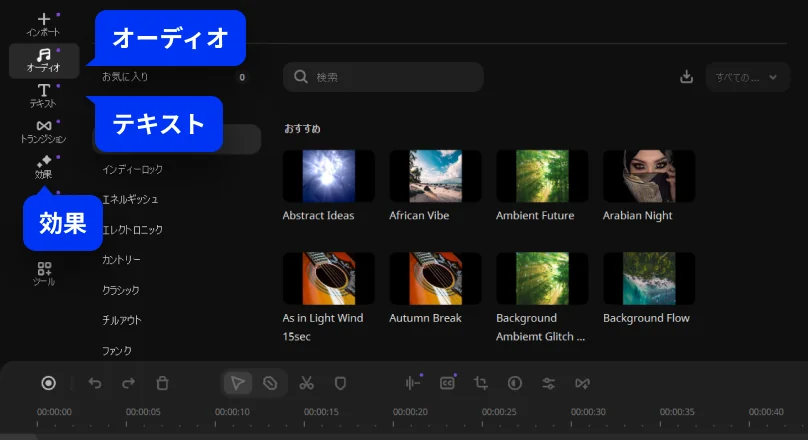Click the Ambient Future track thumbnail
This screenshot has width=808, height=440.
point(542,176)
